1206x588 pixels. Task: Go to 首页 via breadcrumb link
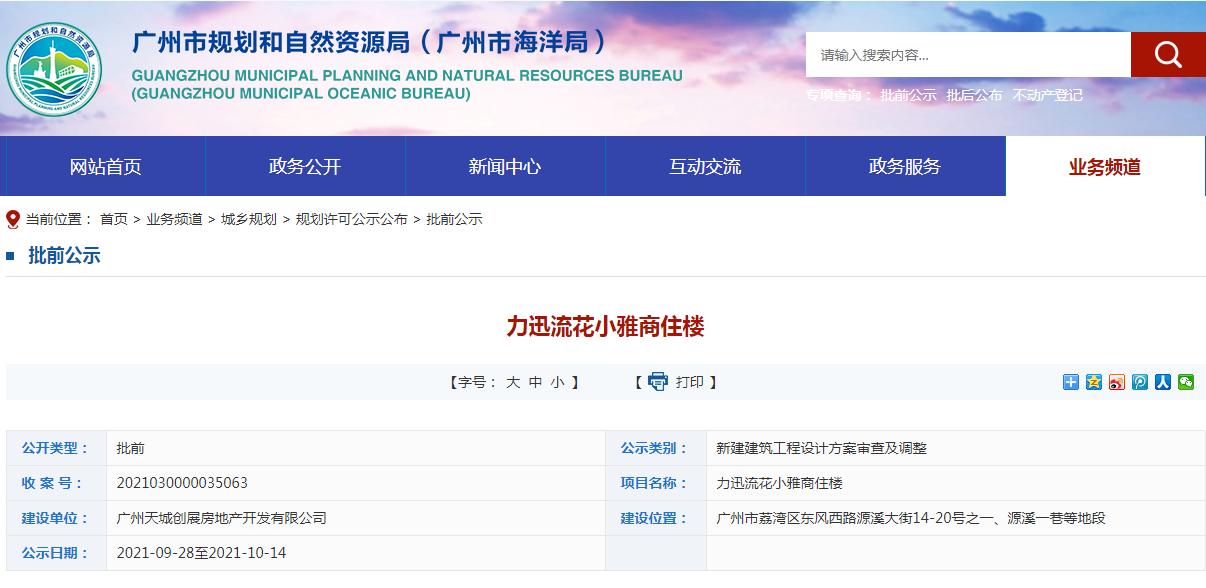115,218
